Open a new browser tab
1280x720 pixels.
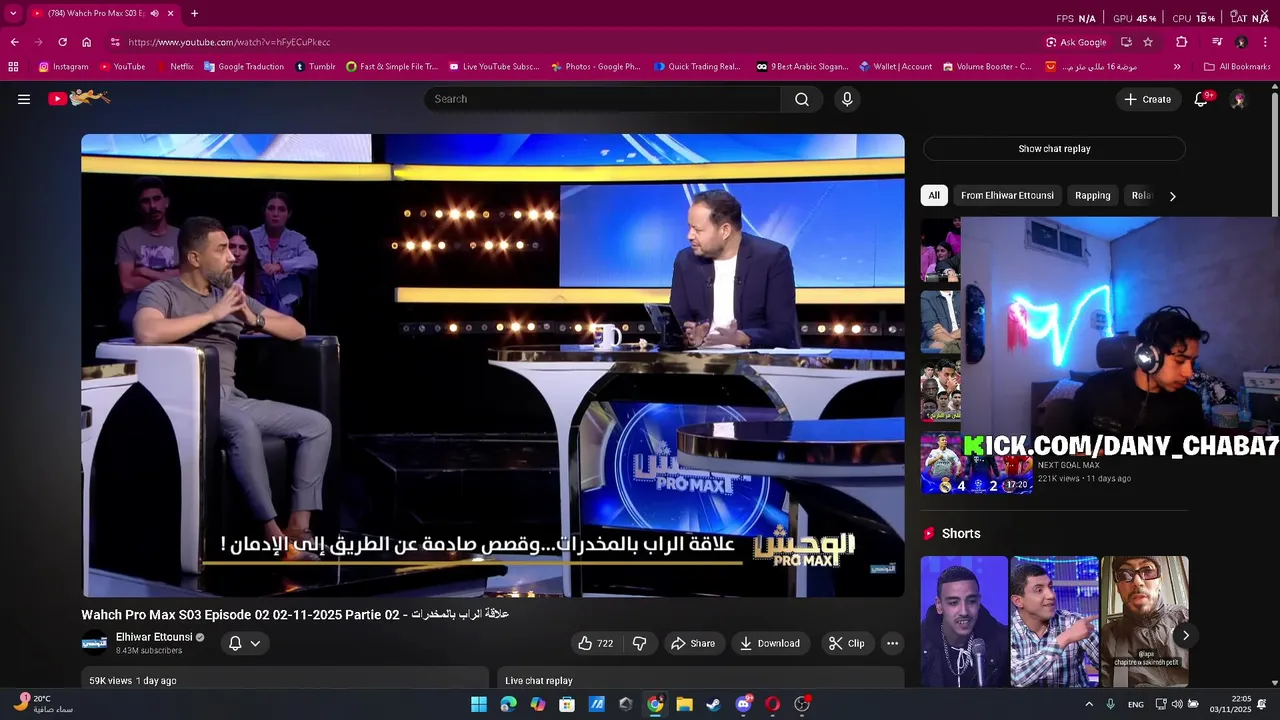click(194, 13)
